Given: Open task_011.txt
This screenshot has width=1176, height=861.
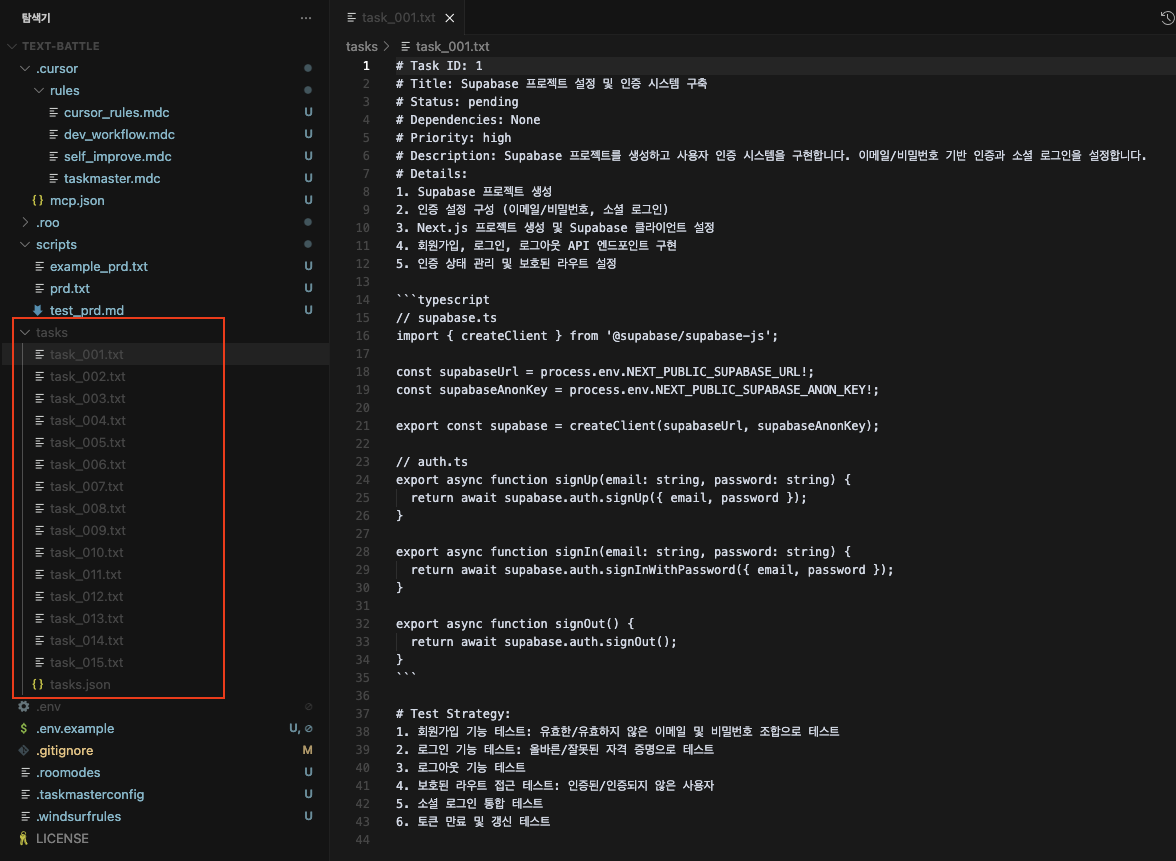Looking at the screenshot, I should 86,574.
